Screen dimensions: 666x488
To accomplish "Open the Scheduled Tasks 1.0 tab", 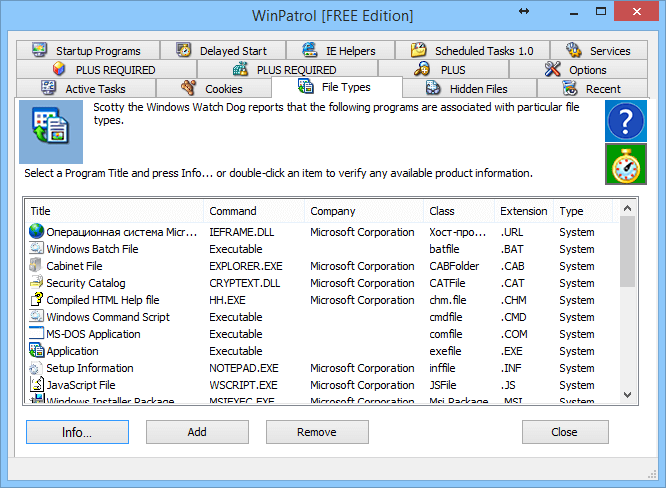I will click(473, 50).
